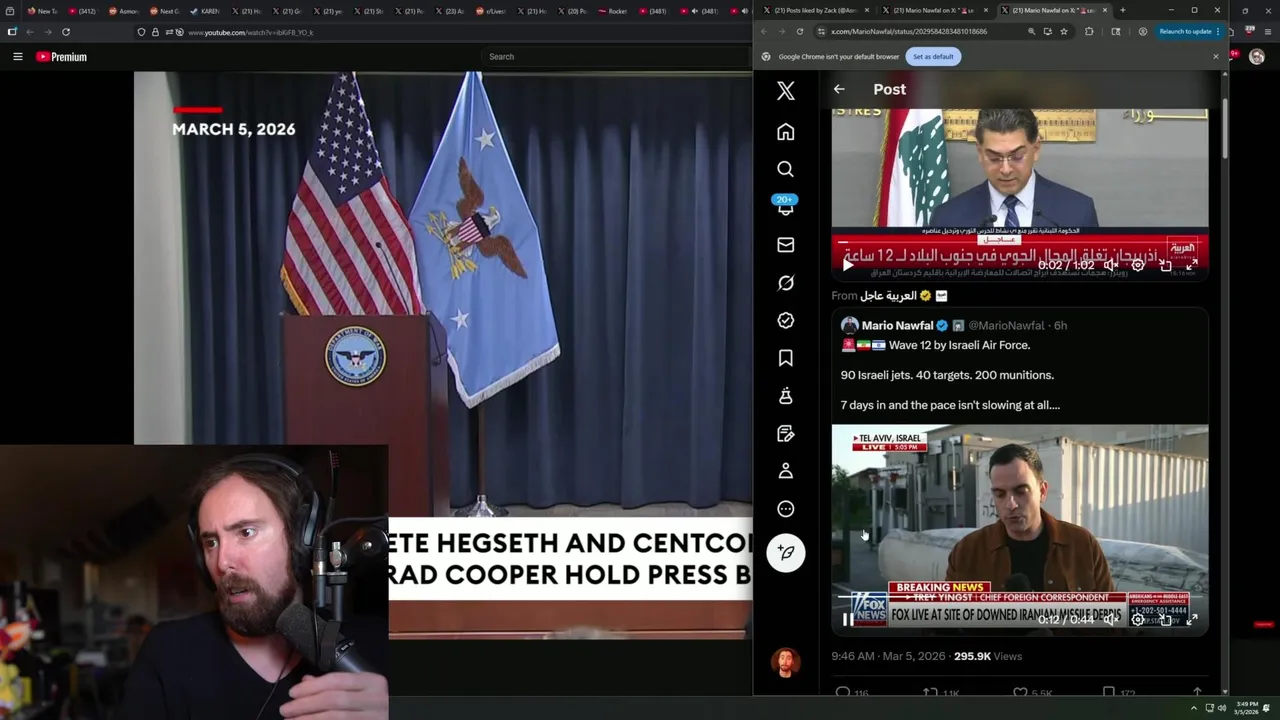Open the X Explore search icon
1280x720 pixels.
(786, 169)
